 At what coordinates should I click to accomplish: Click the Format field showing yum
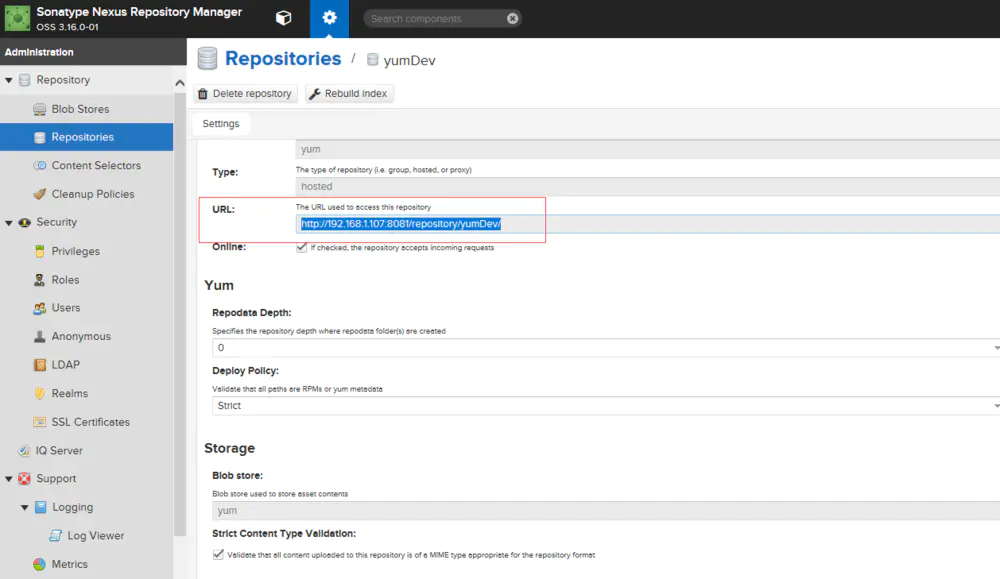(x=647, y=149)
